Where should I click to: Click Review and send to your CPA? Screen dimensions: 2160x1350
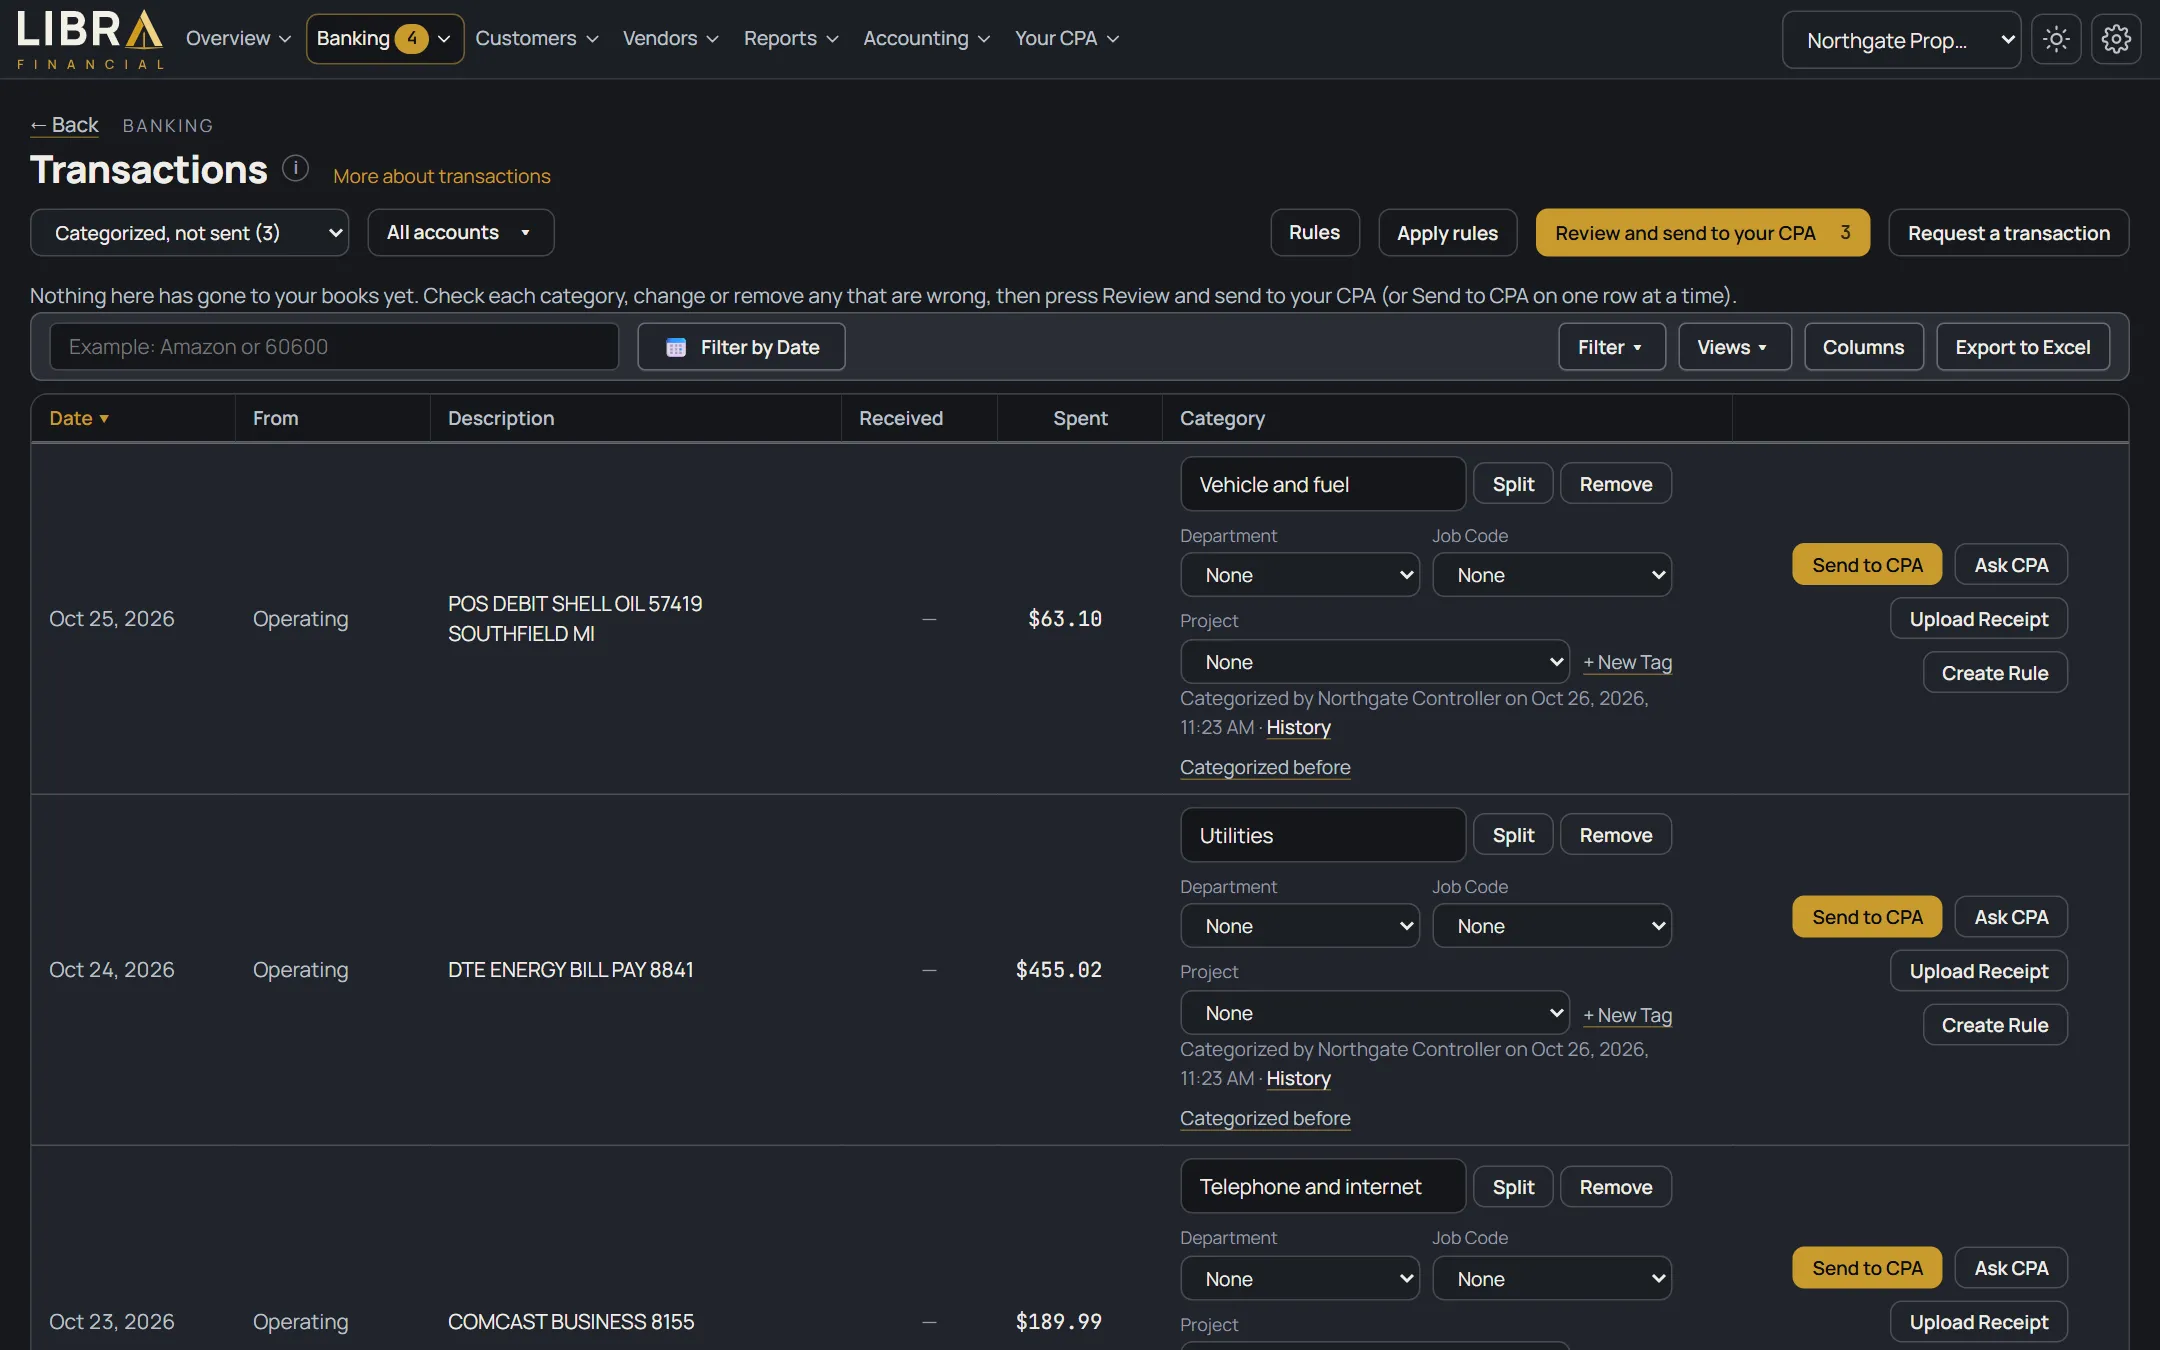tap(1702, 233)
